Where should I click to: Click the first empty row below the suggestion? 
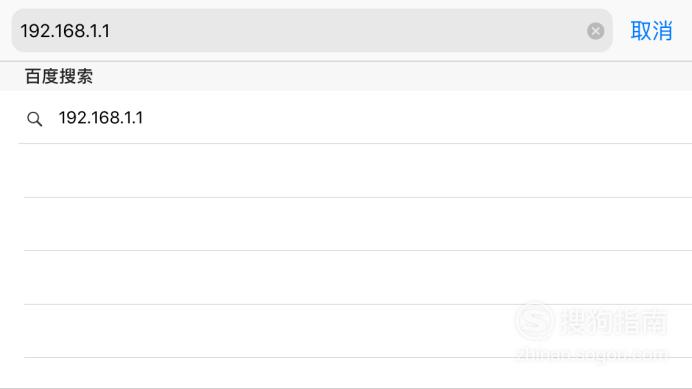pos(358,170)
